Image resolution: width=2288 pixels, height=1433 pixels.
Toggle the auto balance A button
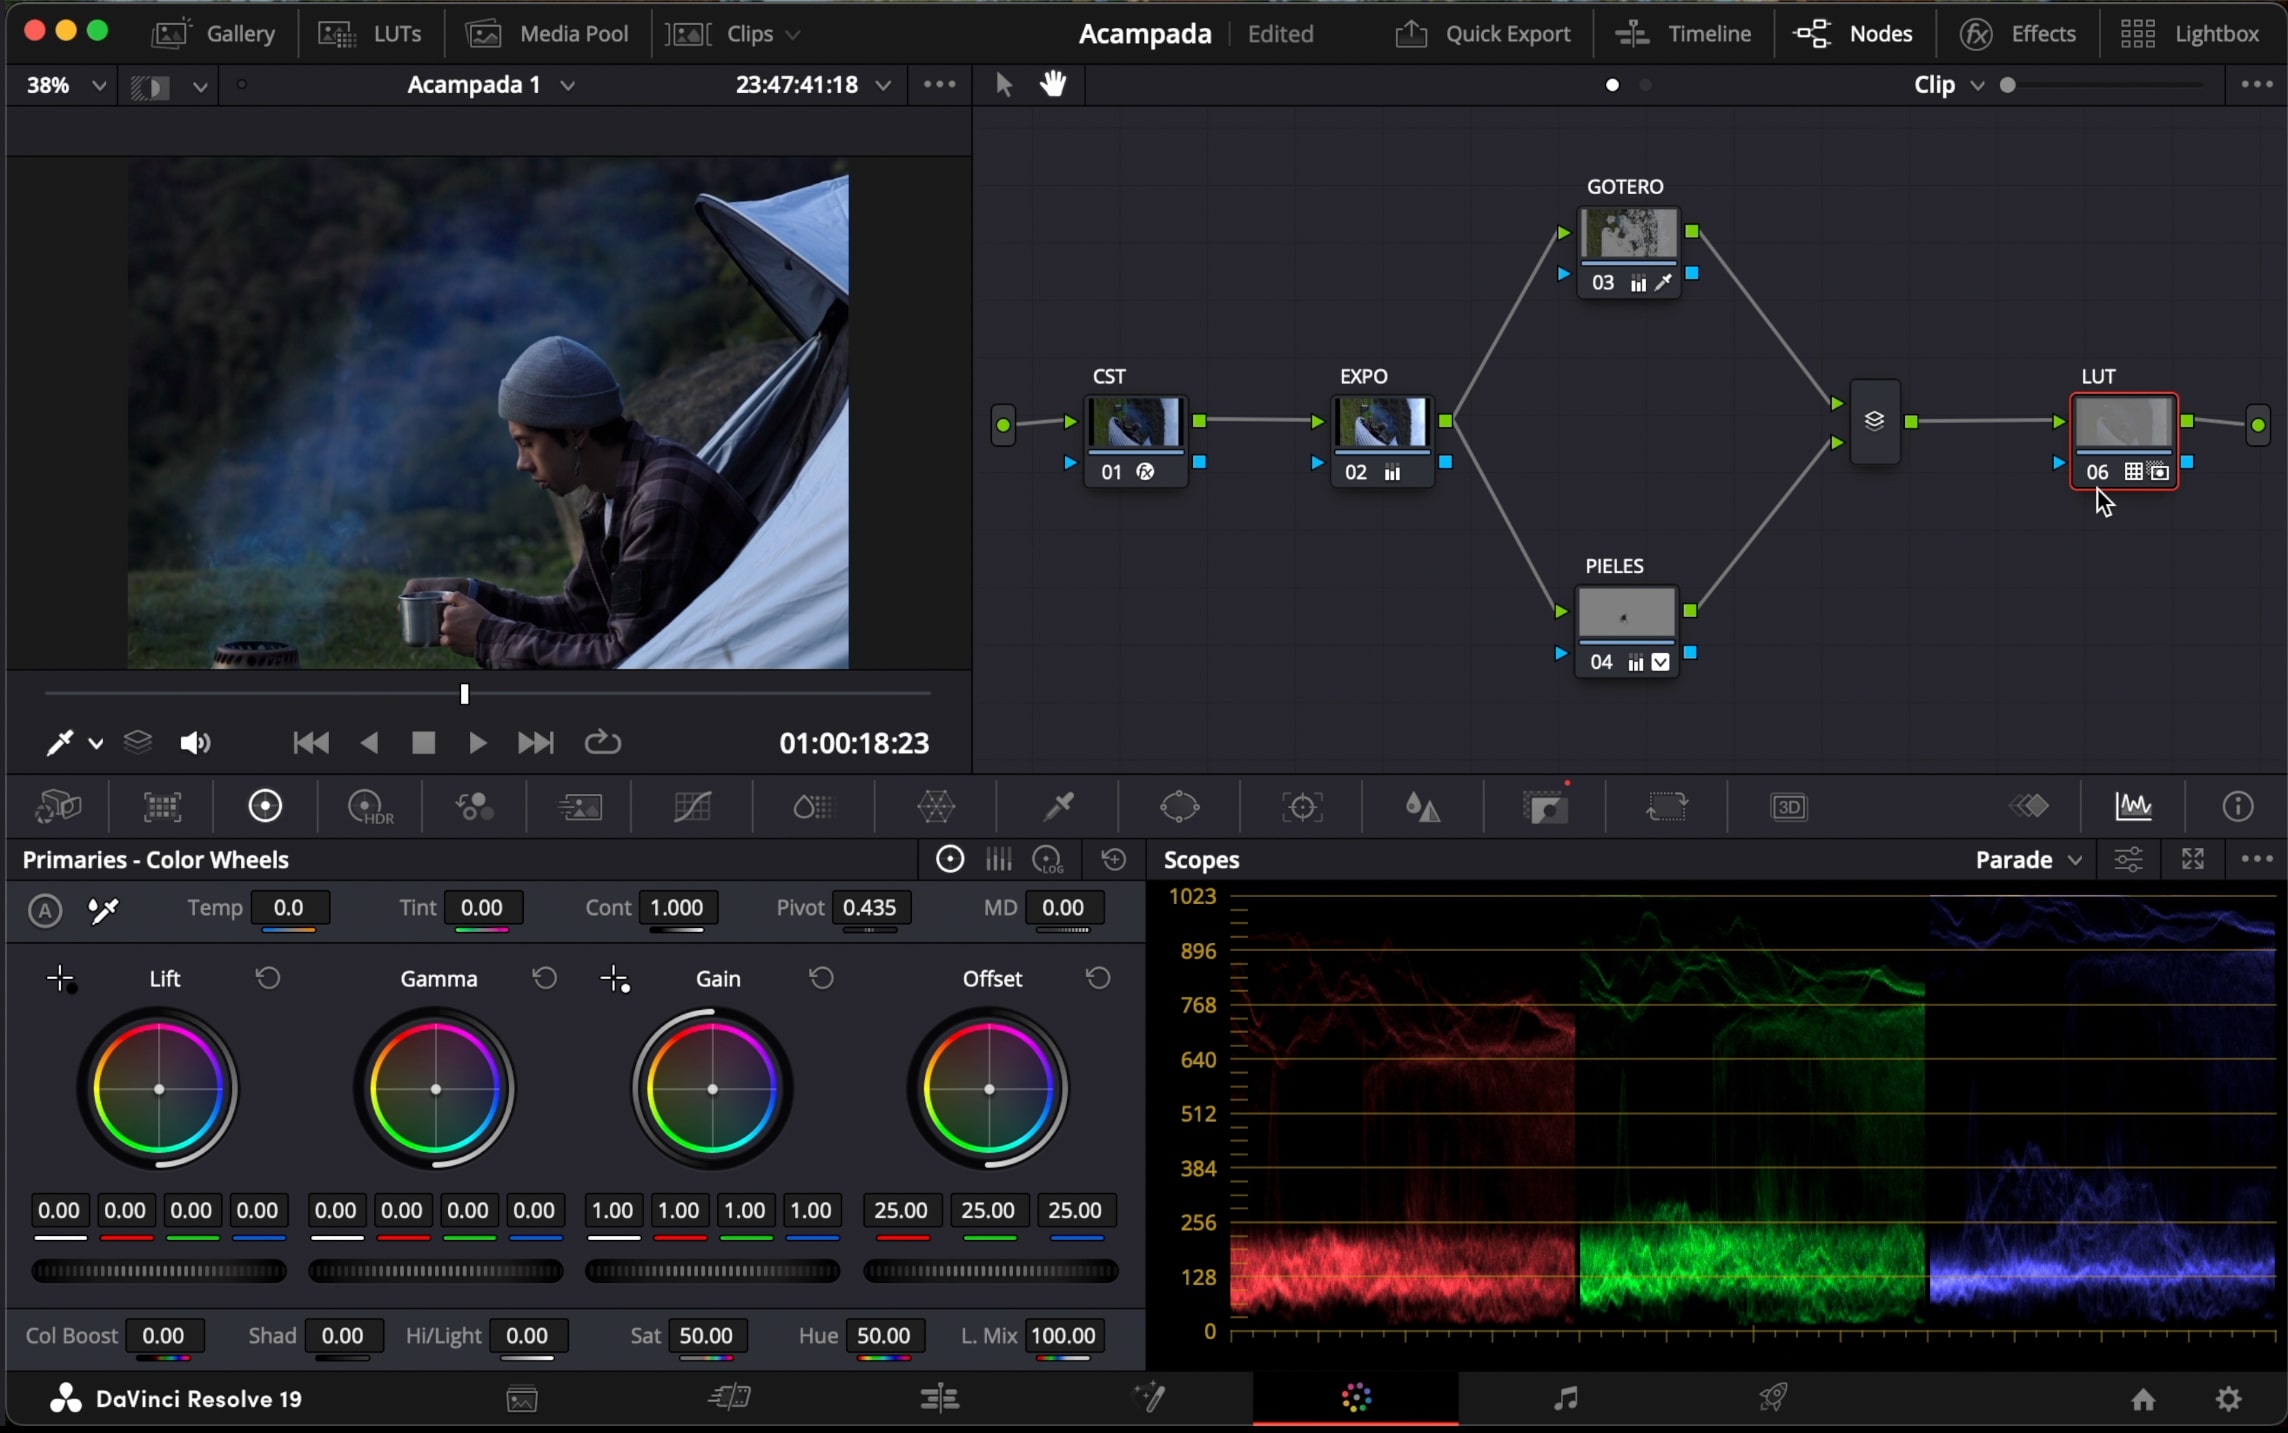coord(44,910)
